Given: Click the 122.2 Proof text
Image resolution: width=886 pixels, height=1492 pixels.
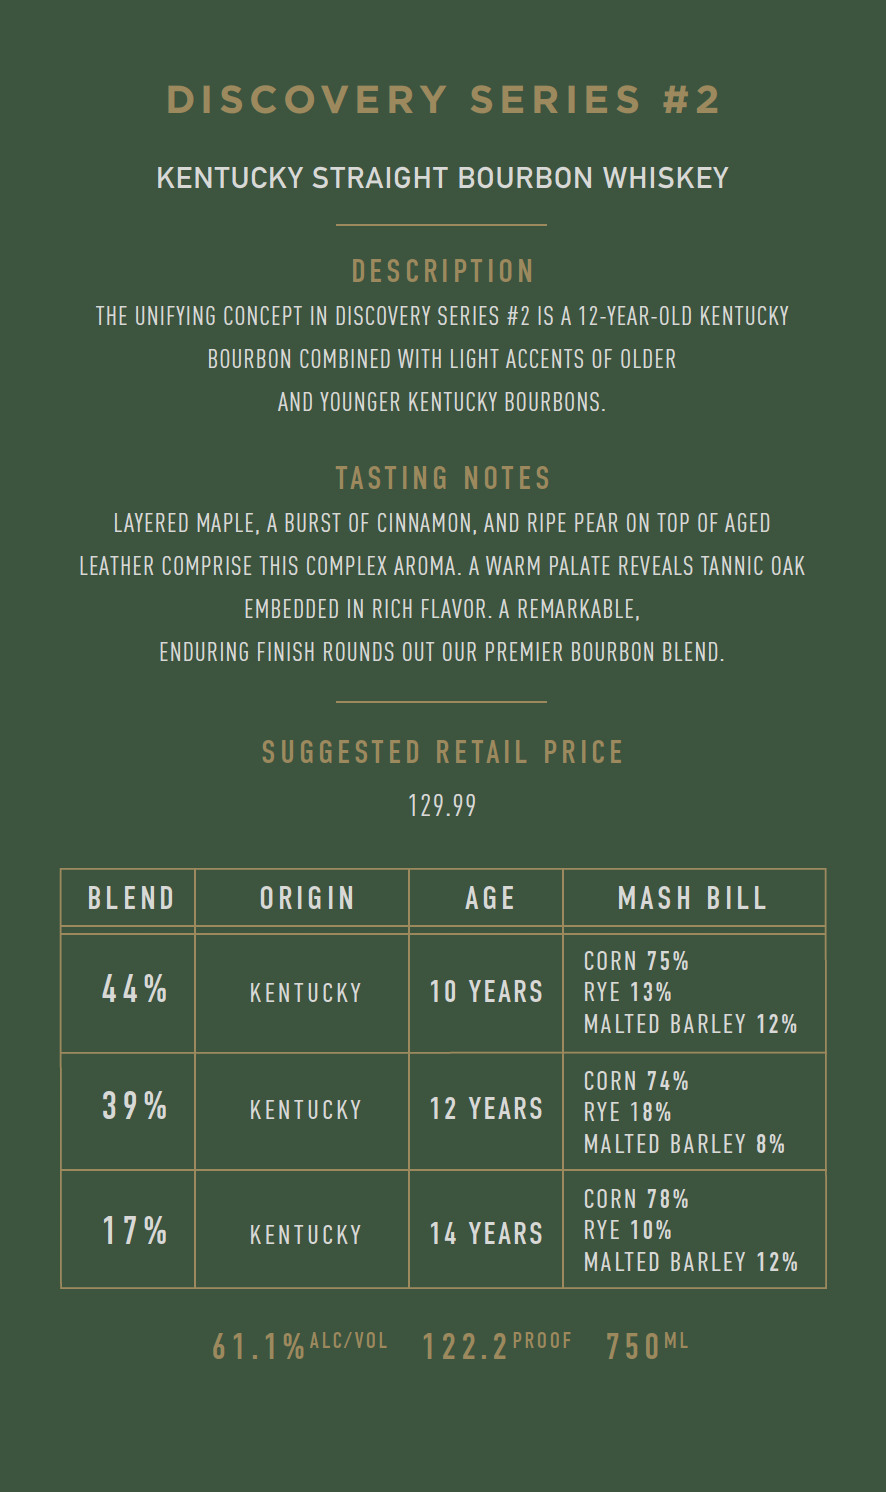Looking at the screenshot, I should pyautogui.click(x=497, y=1346).
